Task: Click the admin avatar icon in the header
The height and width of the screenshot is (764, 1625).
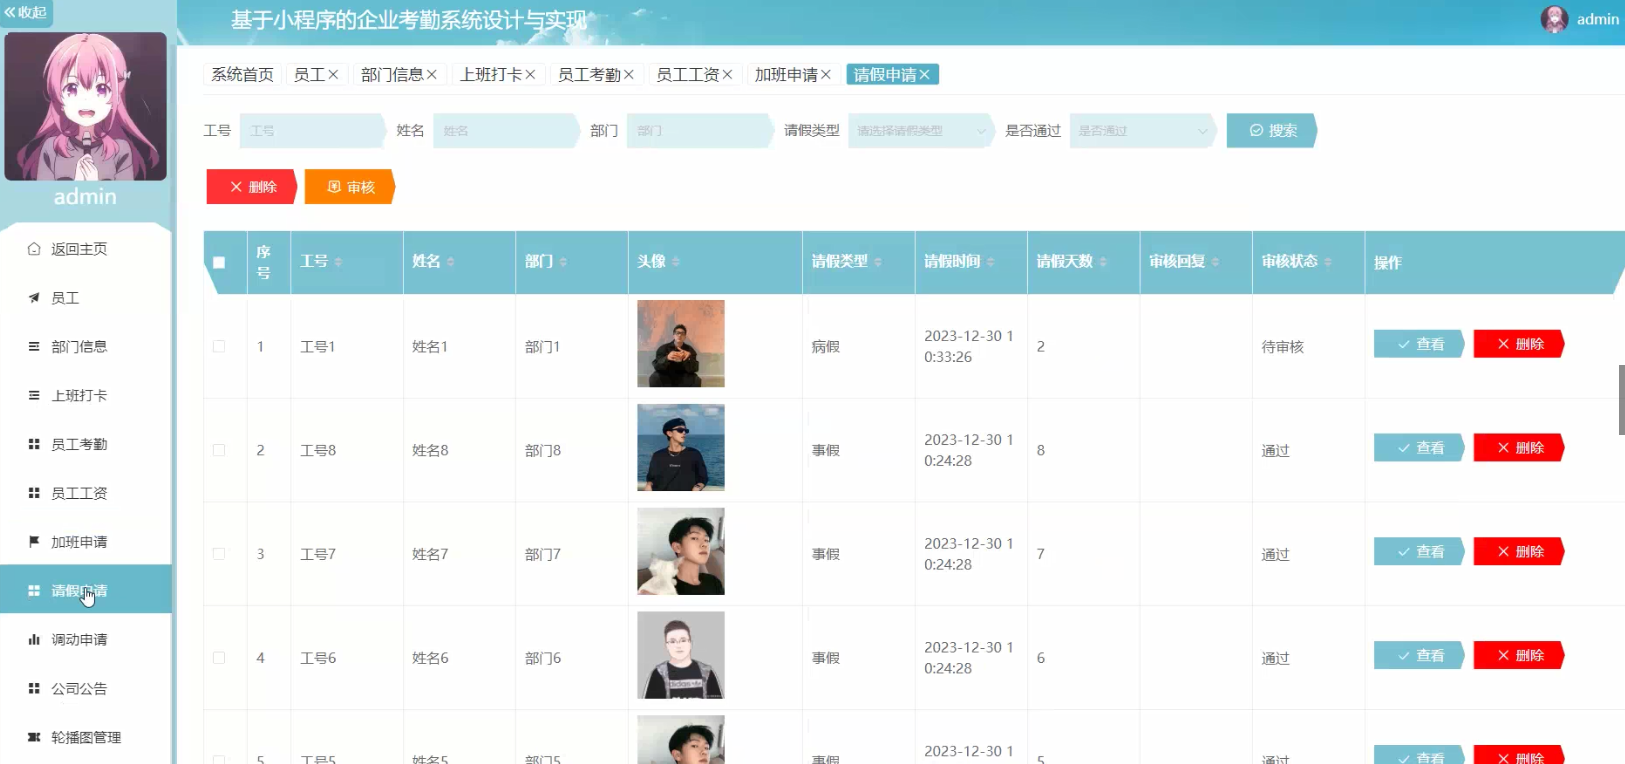Action: click(x=1554, y=19)
